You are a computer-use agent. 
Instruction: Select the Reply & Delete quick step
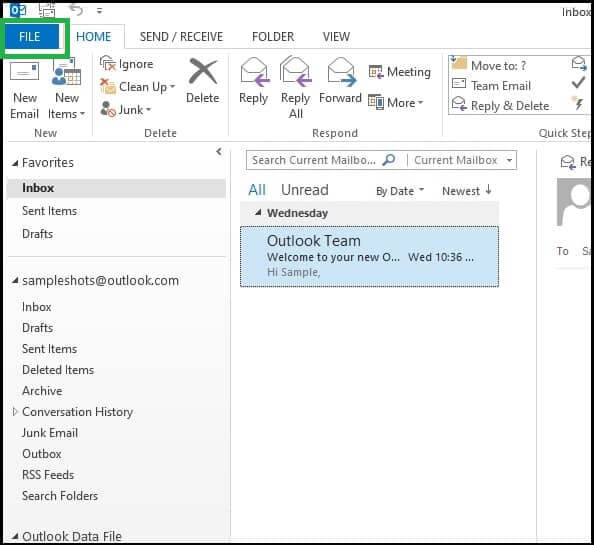500,106
